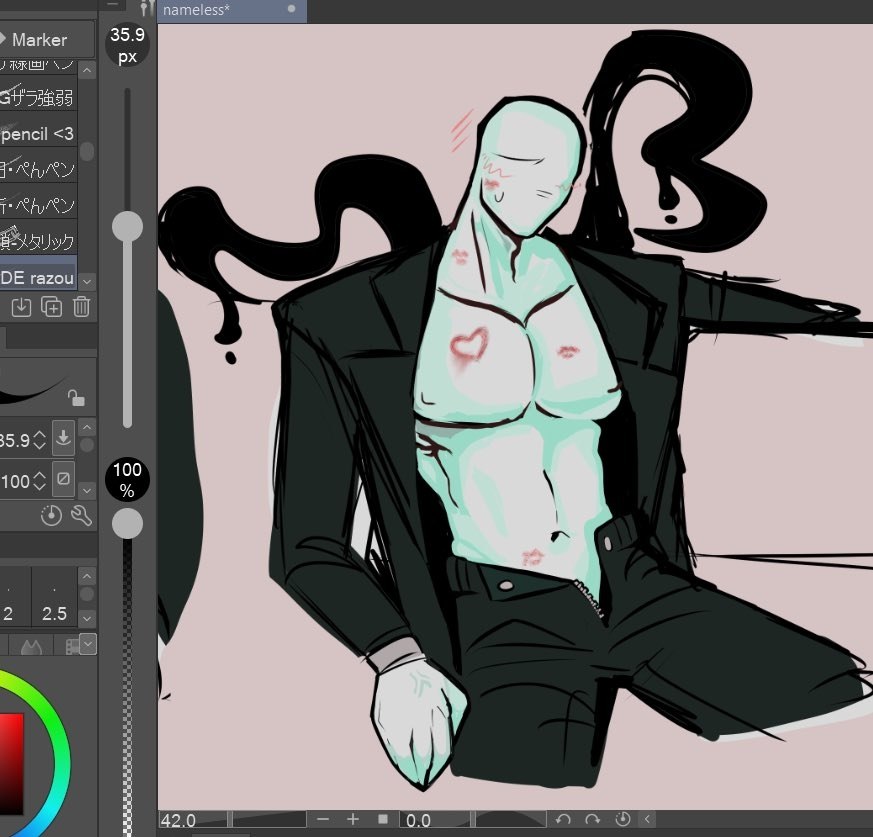Image resolution: width=873 pixels, height=837 pixels.
Task: Open sub tool detail wrench
Action: 81,516
